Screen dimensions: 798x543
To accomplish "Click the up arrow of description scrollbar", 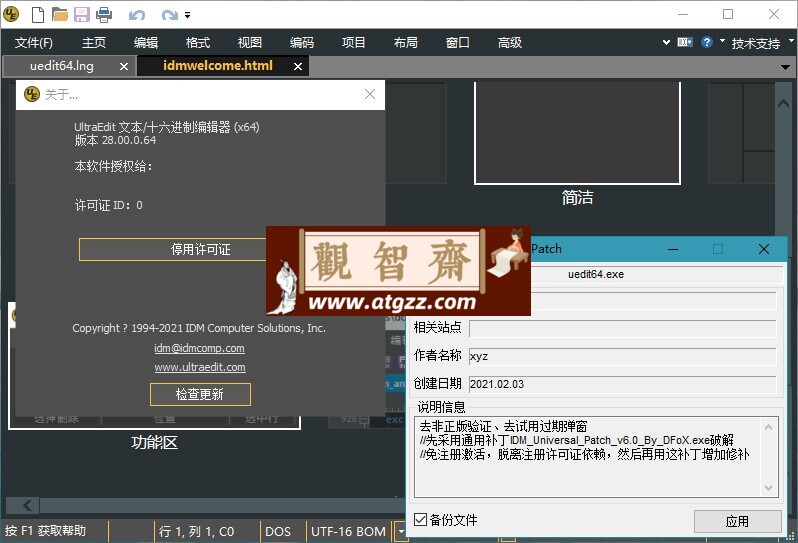I will tap(768, 427).
